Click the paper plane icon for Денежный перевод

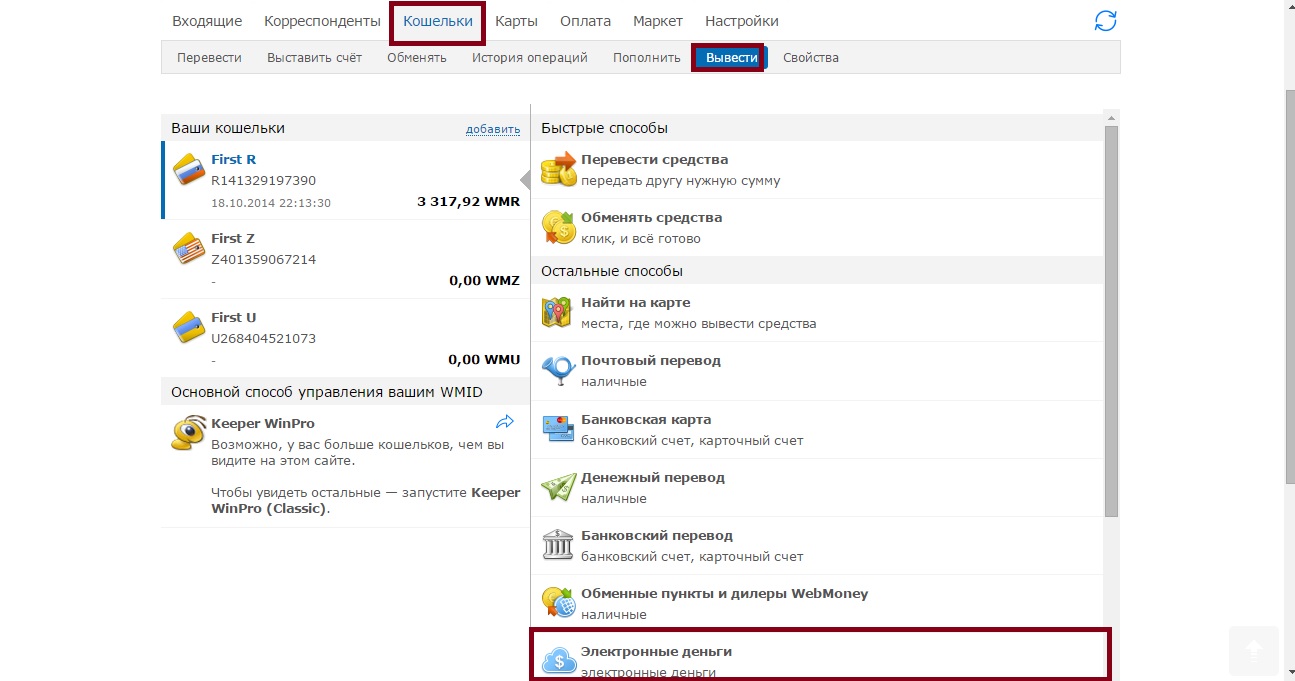[x=558, y=487]
